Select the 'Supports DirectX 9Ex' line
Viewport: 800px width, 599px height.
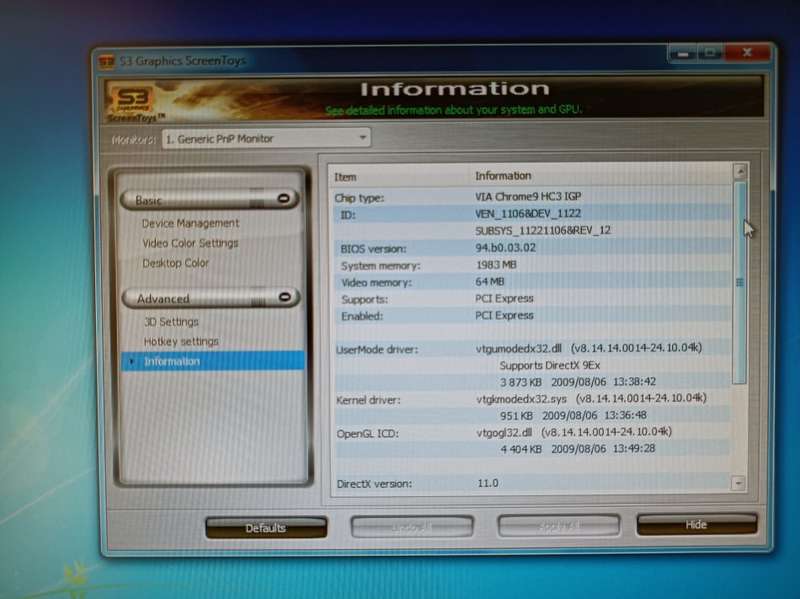click(550, 365)
